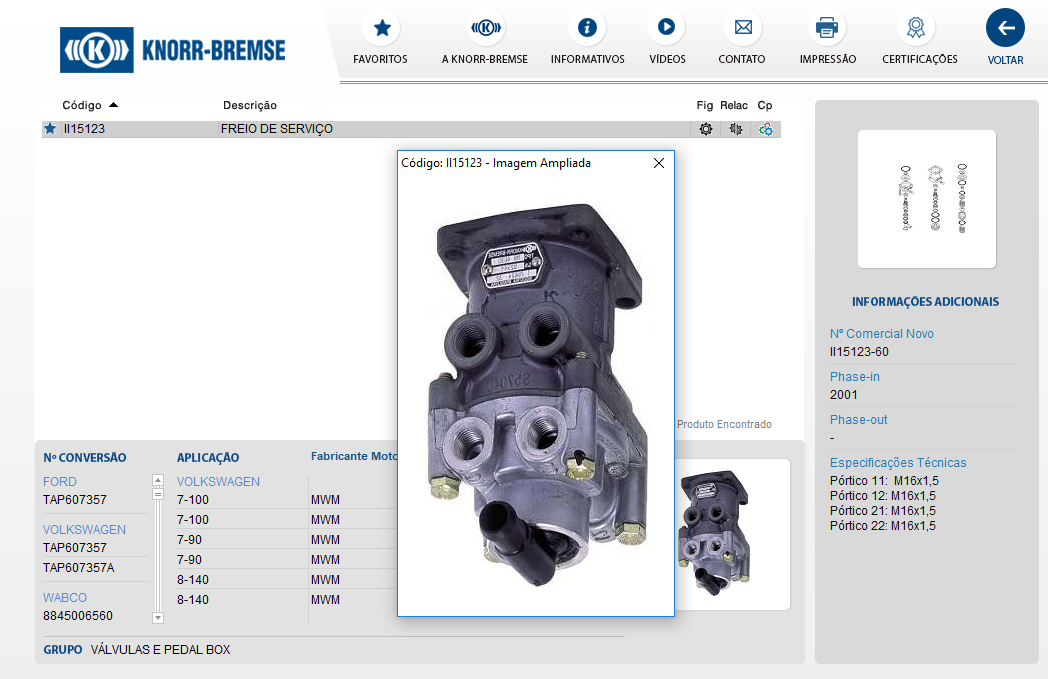Open Informativos info icon
The width and height of the screenshot is (1048, 679).
click(587, 28)
